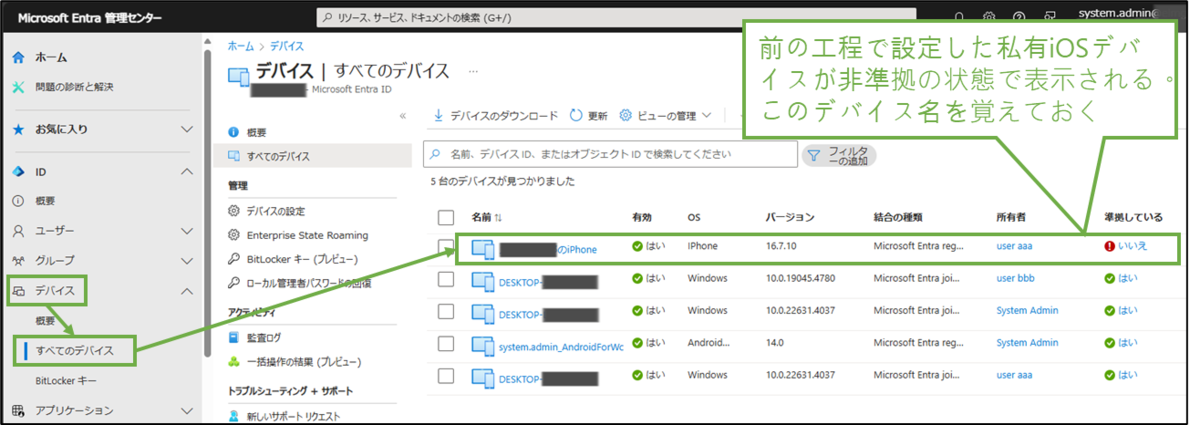Open owner user bbb link
This screenshot has width=1200, height=425.
(1015, 278)
